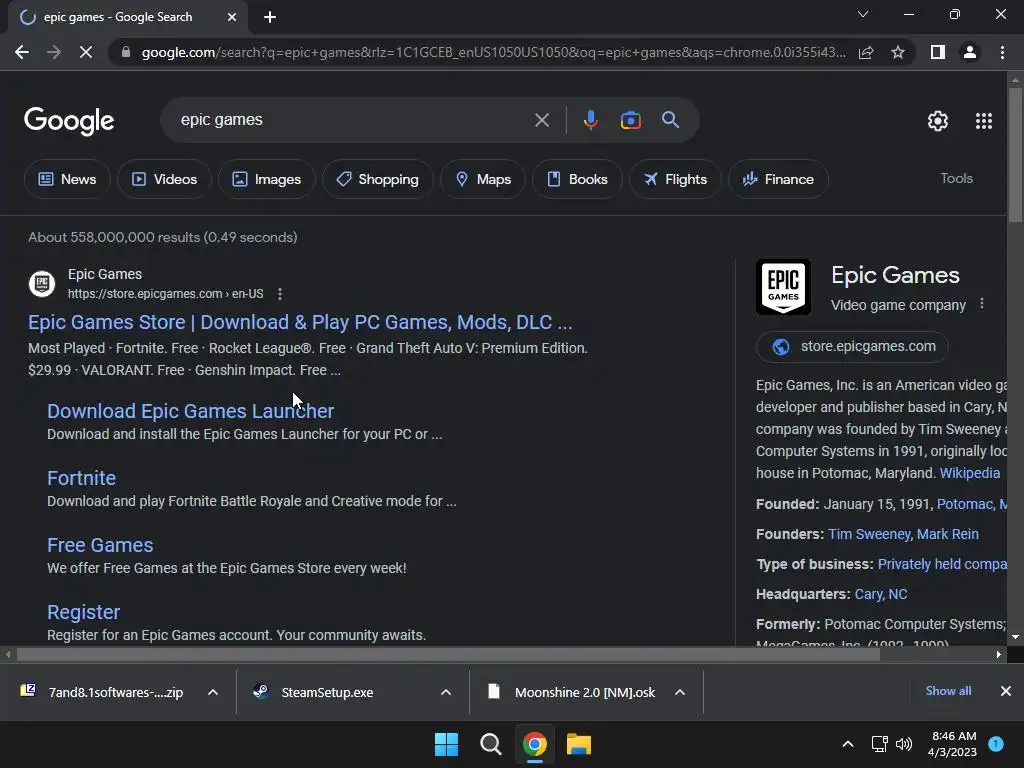
Task: Click the Epic Games result favicon
Action: pos(42,283)
